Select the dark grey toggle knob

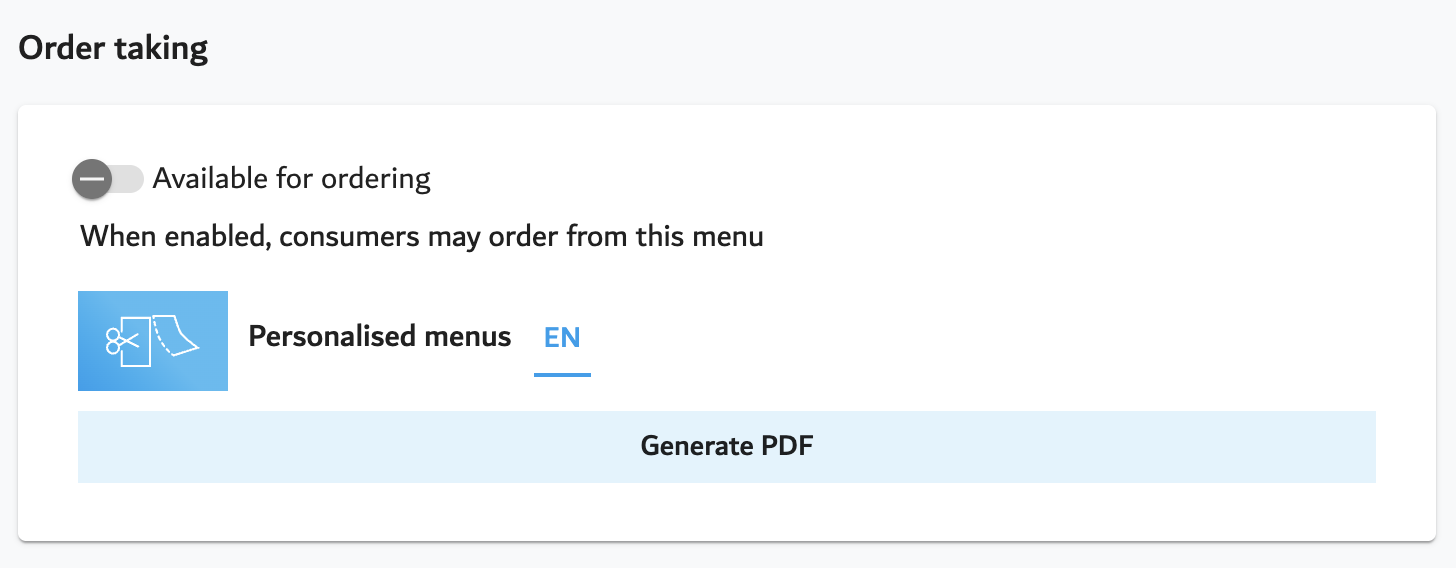(93, 179)
